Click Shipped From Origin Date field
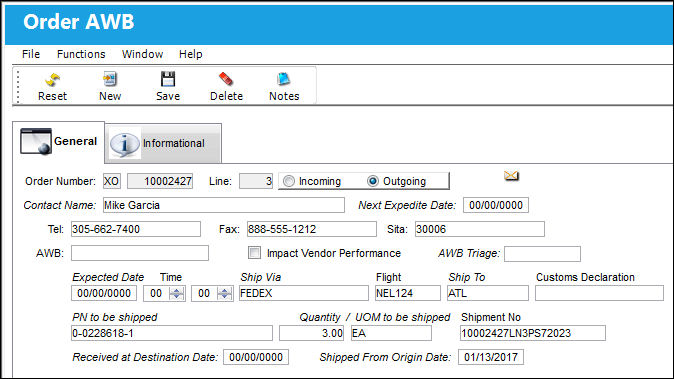 coord(491,357)
